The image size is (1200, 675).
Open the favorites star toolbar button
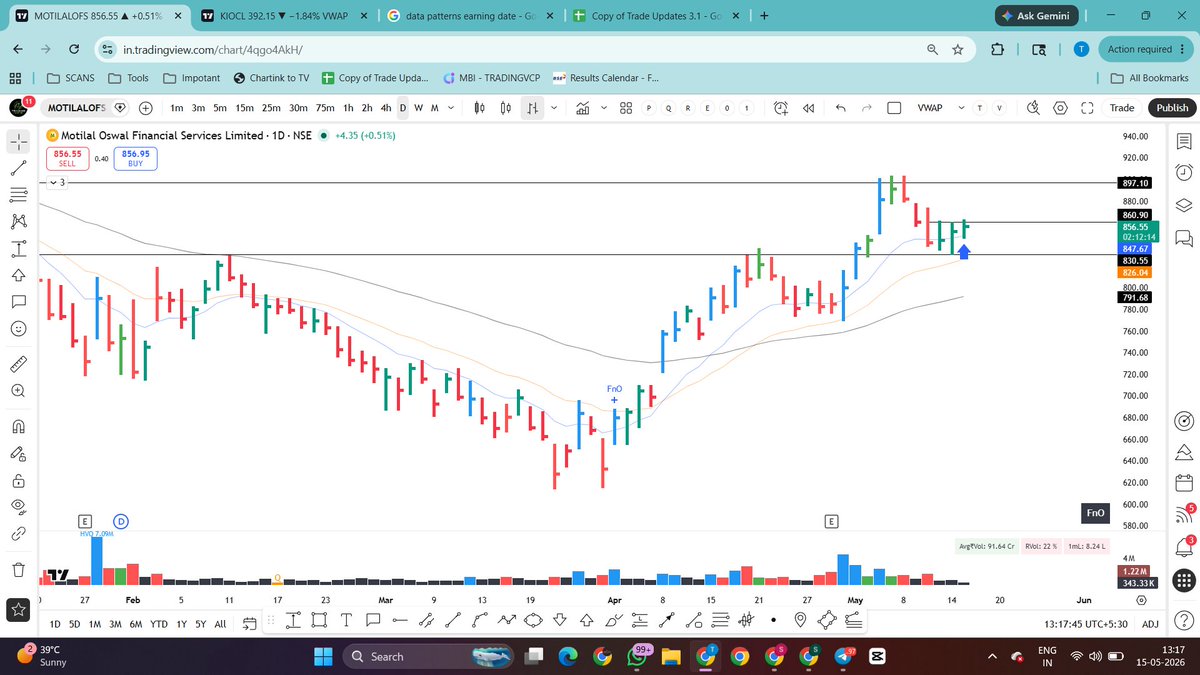[x=18, y=608]
